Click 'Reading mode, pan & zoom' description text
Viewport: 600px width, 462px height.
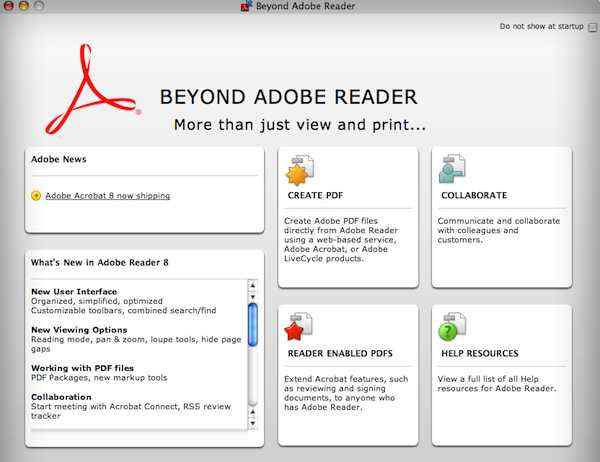136,344
